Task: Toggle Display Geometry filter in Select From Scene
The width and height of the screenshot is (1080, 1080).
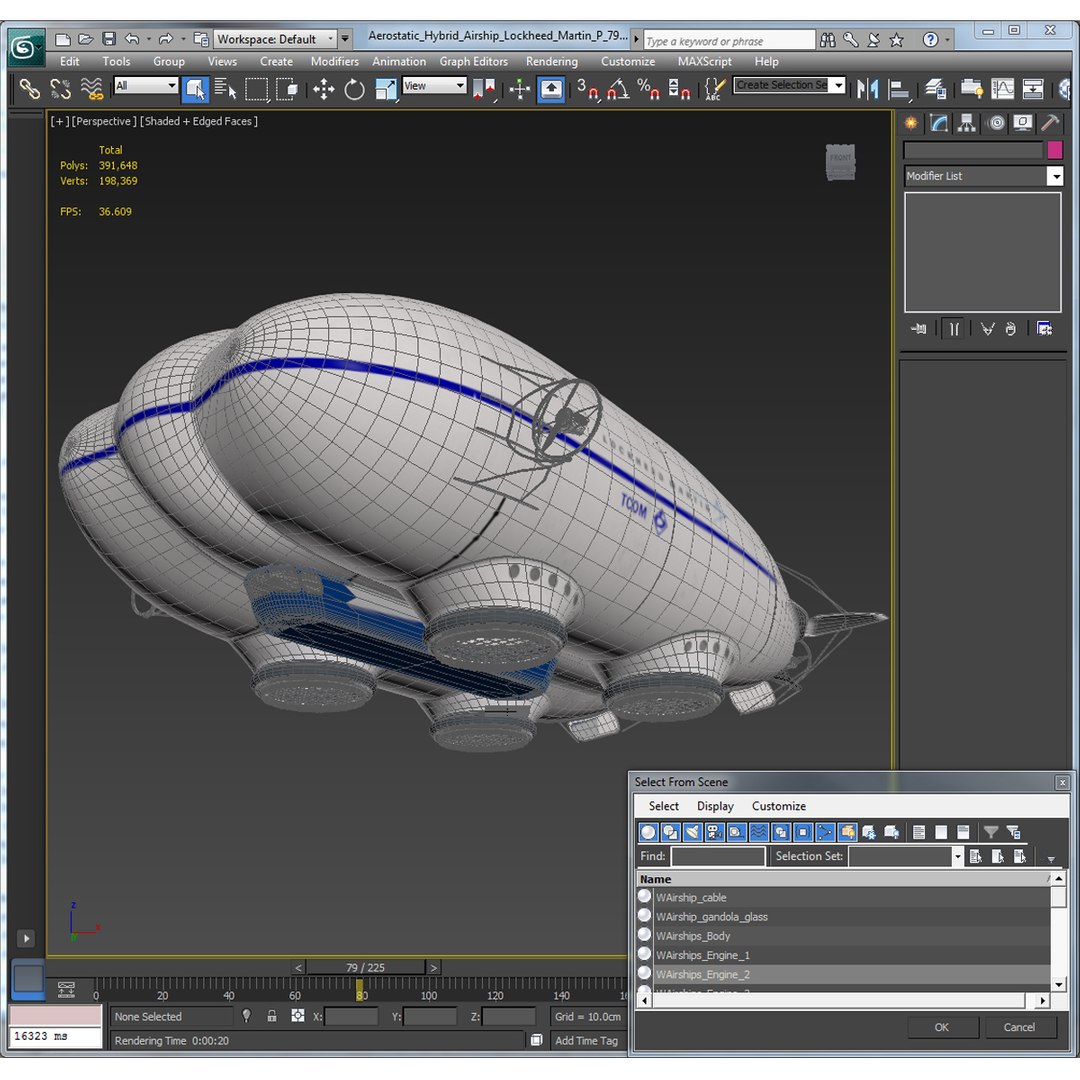Action: click(648, 832)
